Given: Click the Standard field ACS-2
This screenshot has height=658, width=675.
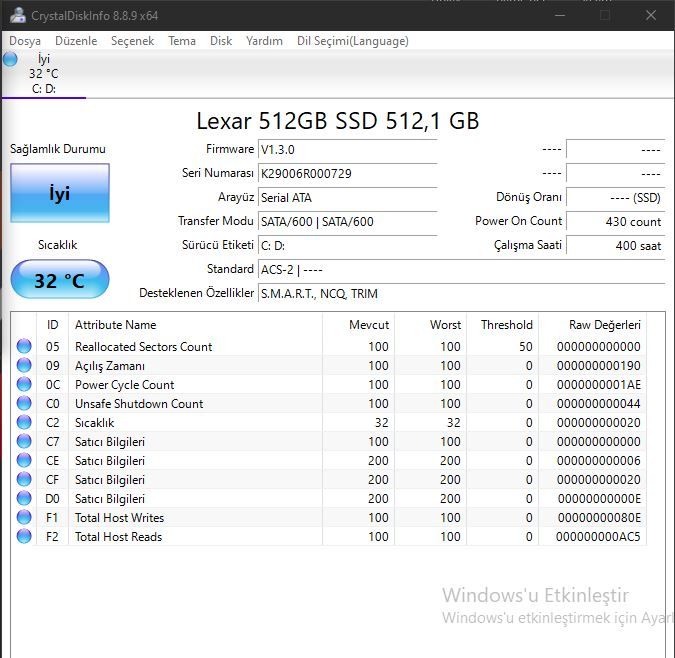Looking at the screenshot, I should click(461, 270).
